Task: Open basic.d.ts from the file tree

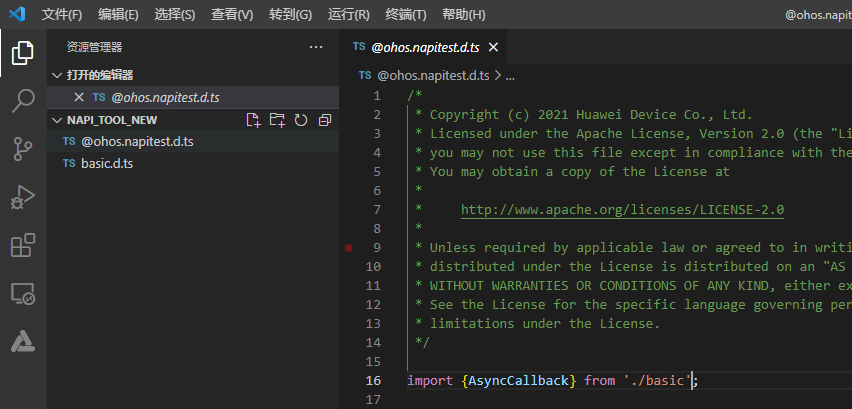Action: tap(107, 163)
